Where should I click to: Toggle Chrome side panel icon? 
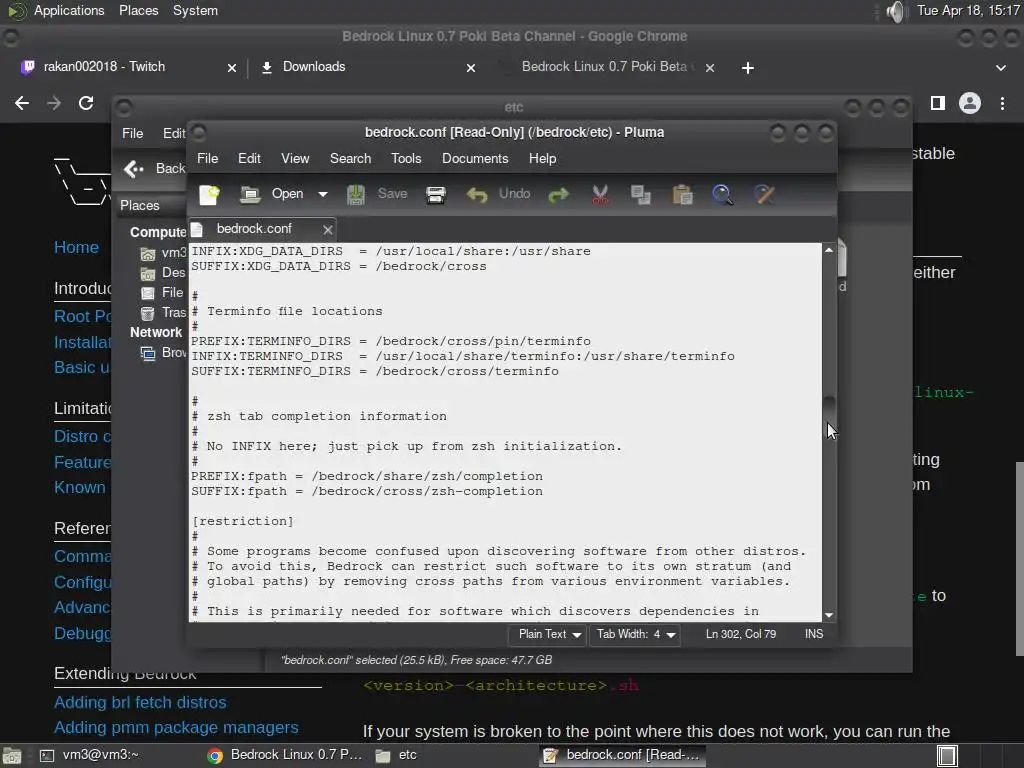click(x=938, y=103)
